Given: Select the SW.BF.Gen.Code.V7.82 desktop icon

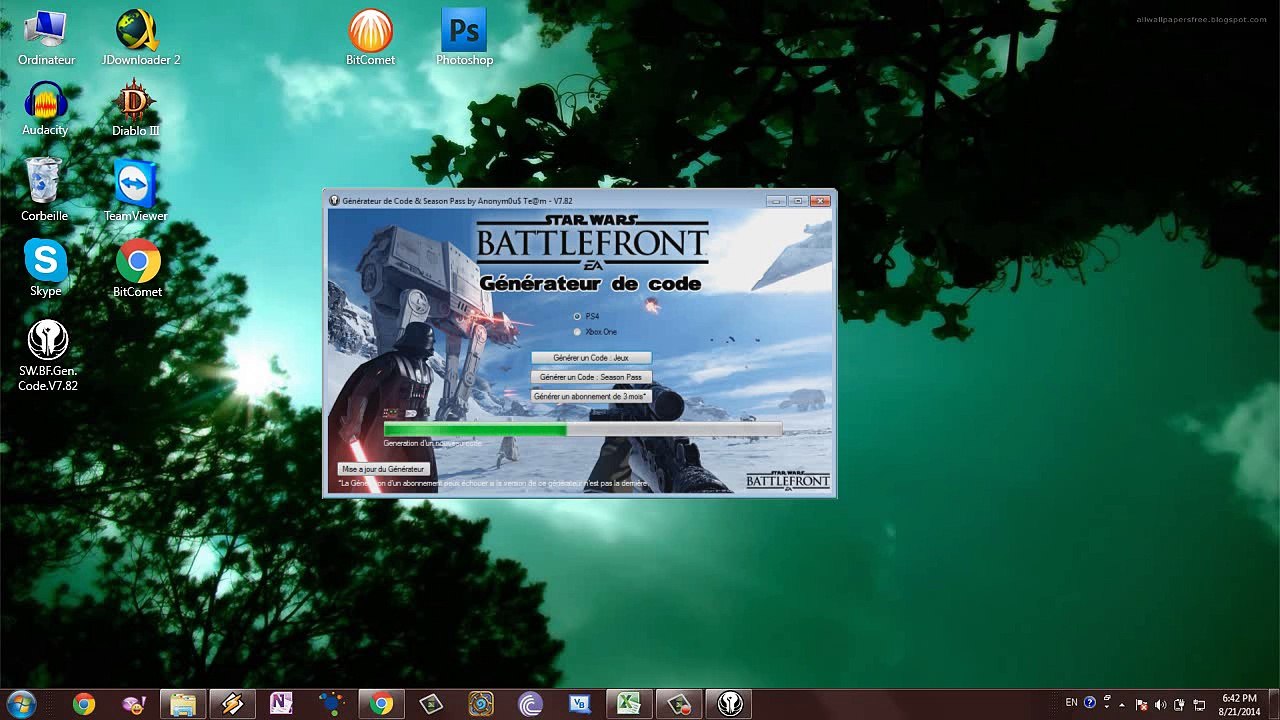Looking at the screenshot, I should tap(48, 355).
